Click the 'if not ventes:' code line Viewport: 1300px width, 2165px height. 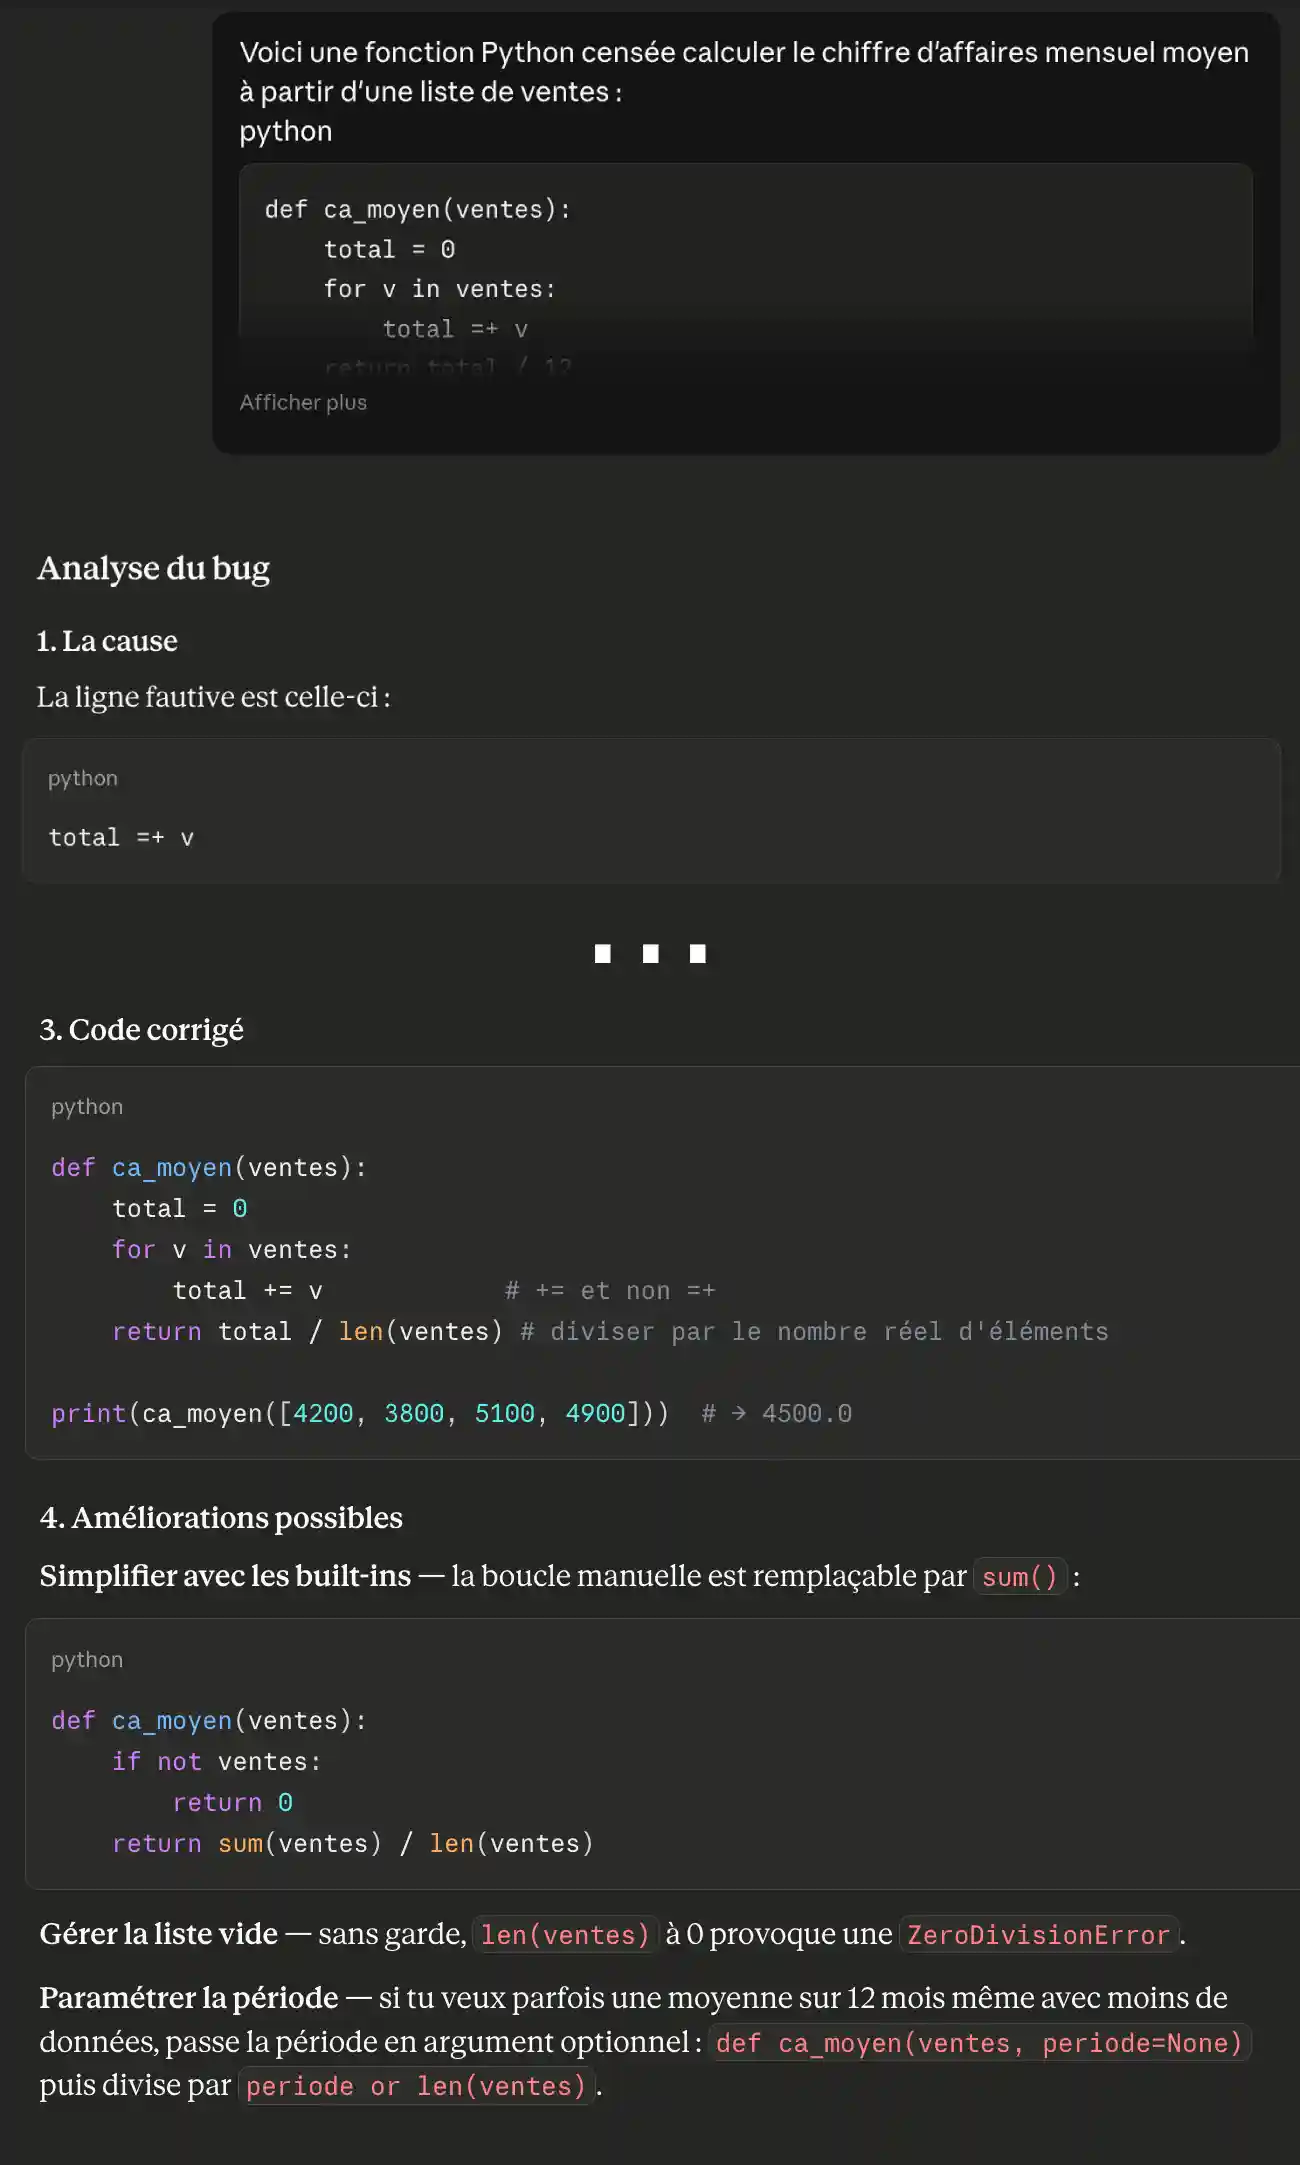point(216,1762)
